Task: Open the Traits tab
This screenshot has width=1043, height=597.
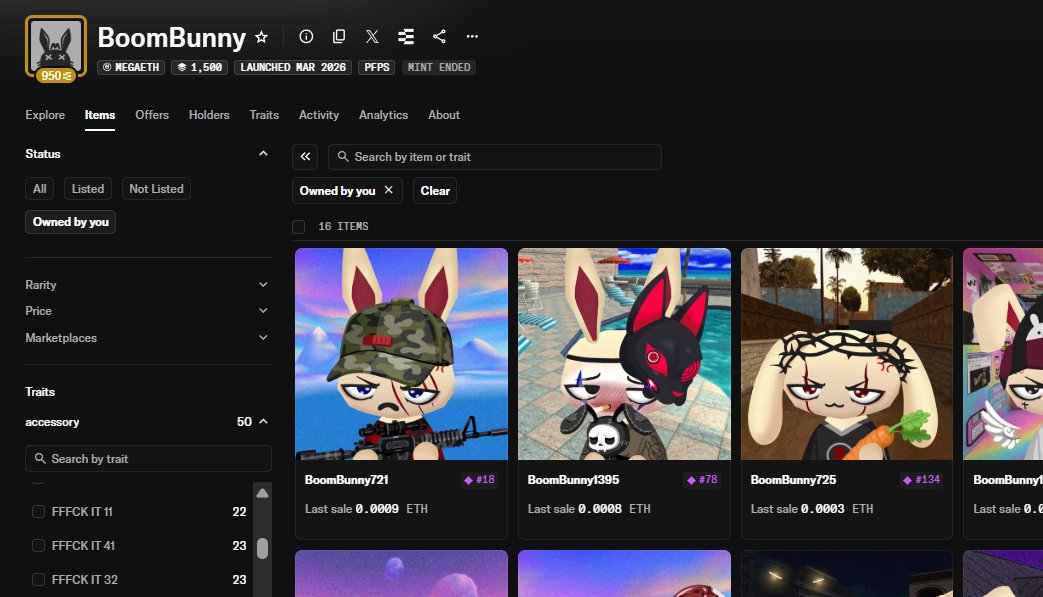Action: coord(264,115)
